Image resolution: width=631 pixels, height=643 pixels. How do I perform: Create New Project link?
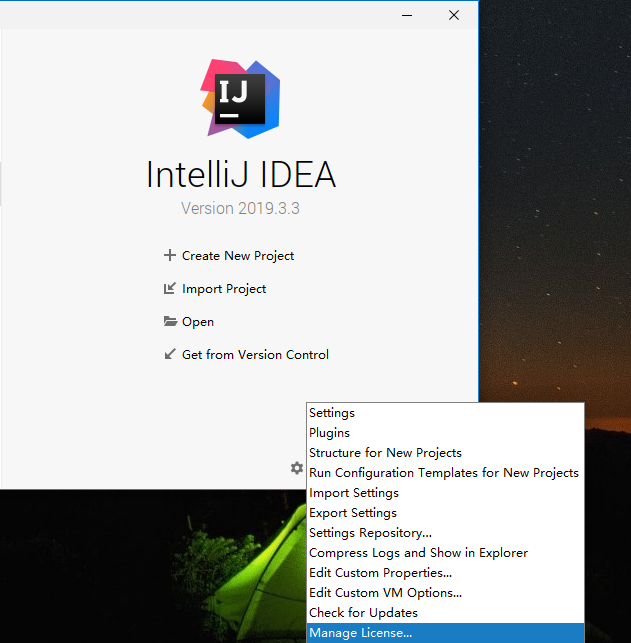(x=238, y=255)
